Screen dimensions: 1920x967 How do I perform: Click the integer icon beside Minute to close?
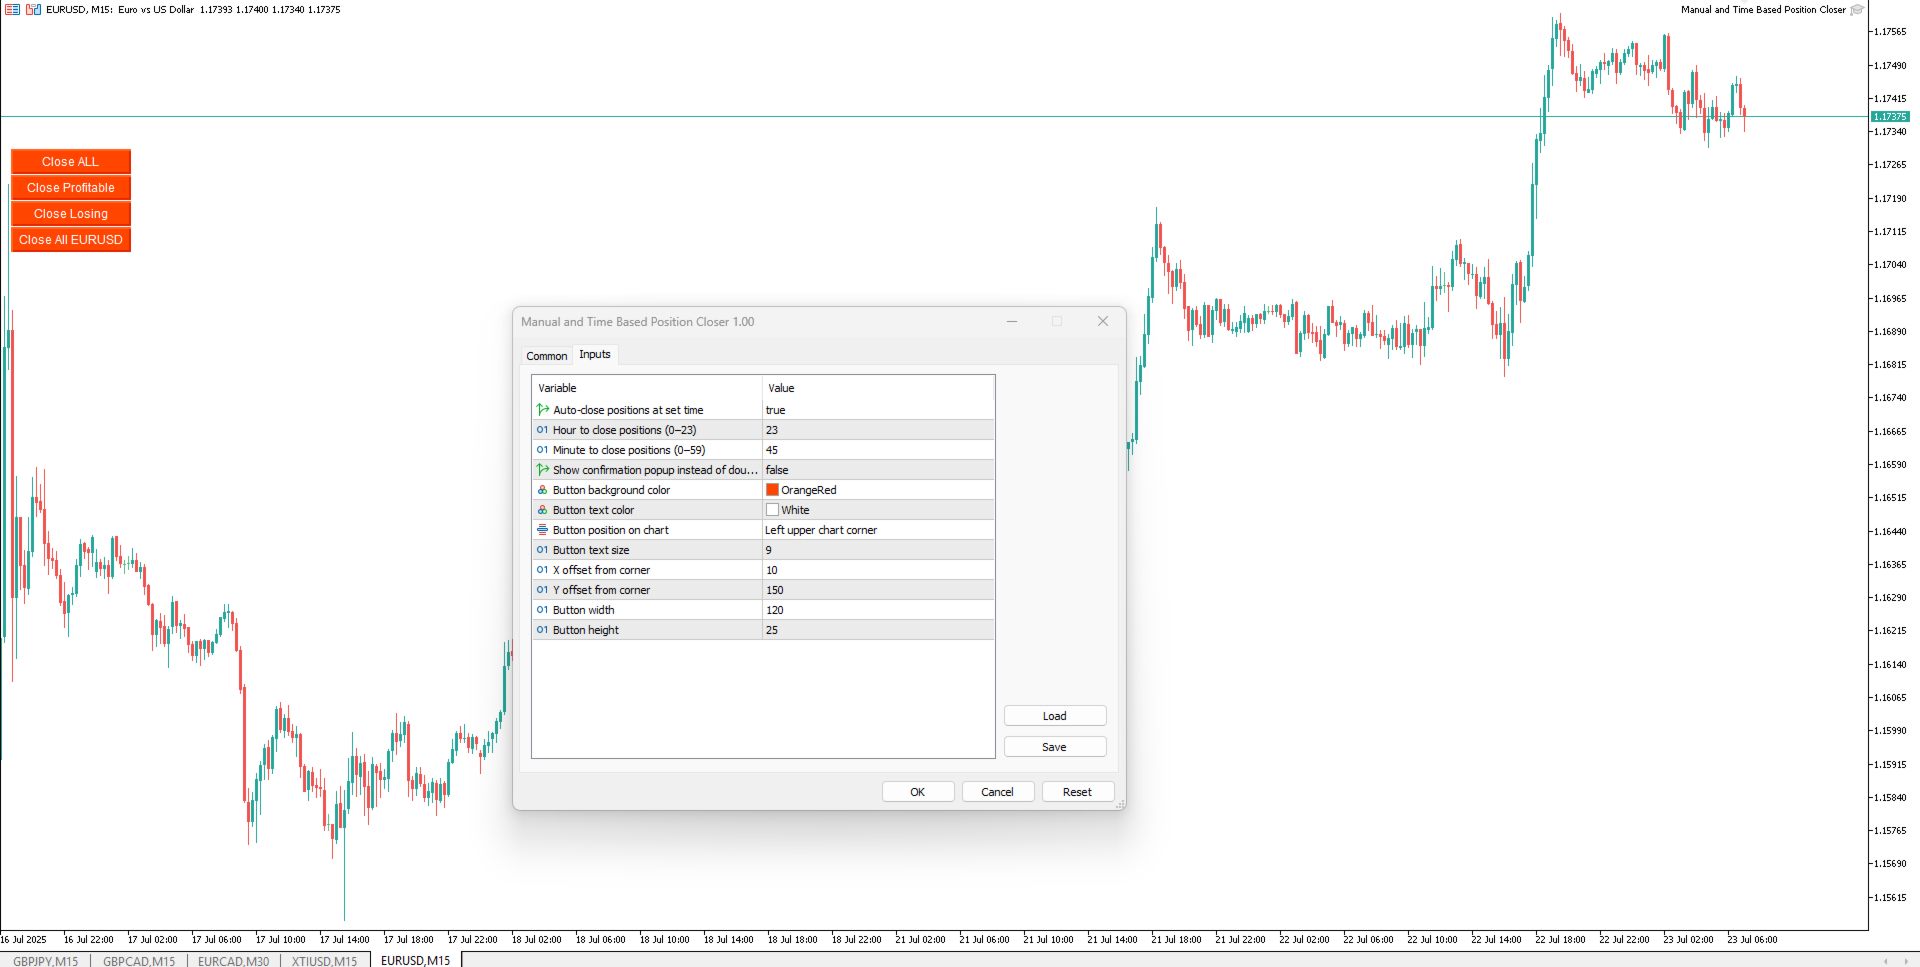[542, 450]
